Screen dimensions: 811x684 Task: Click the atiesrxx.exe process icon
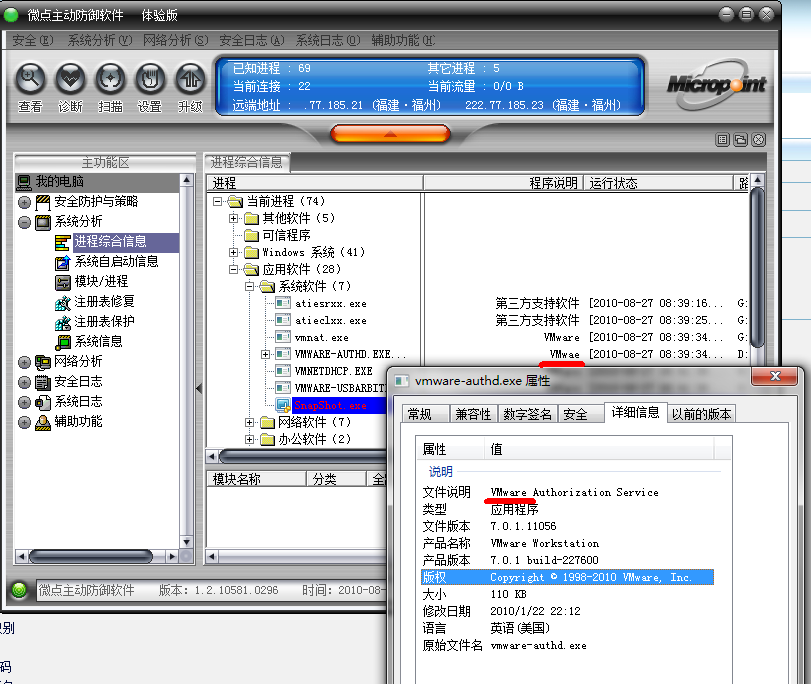click(x=283, y=303)
